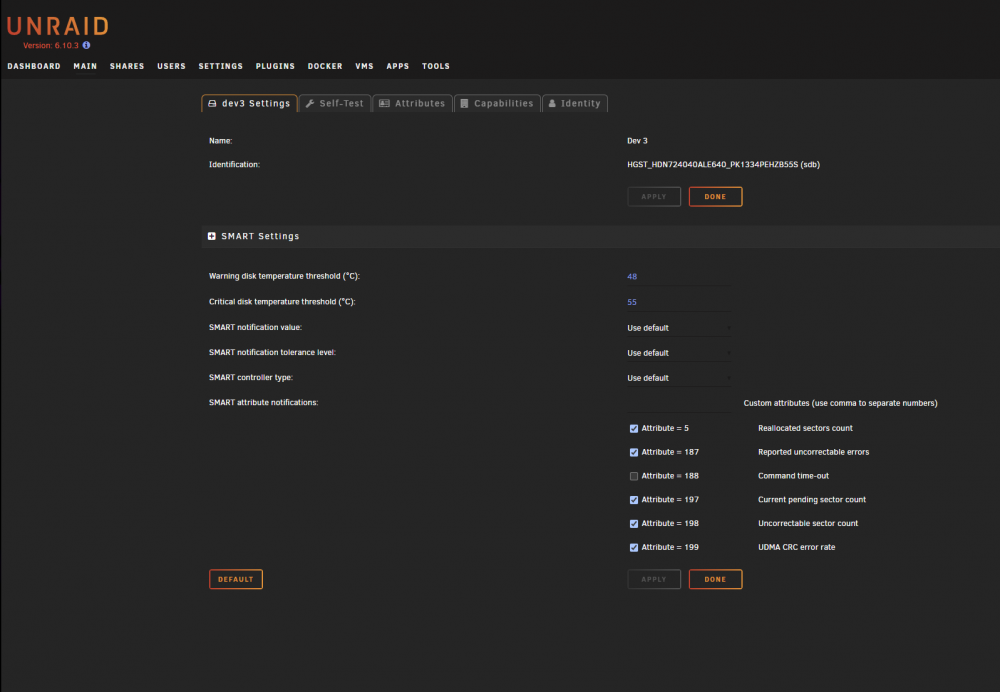Click warning temperature threshold field

point(679,277)
